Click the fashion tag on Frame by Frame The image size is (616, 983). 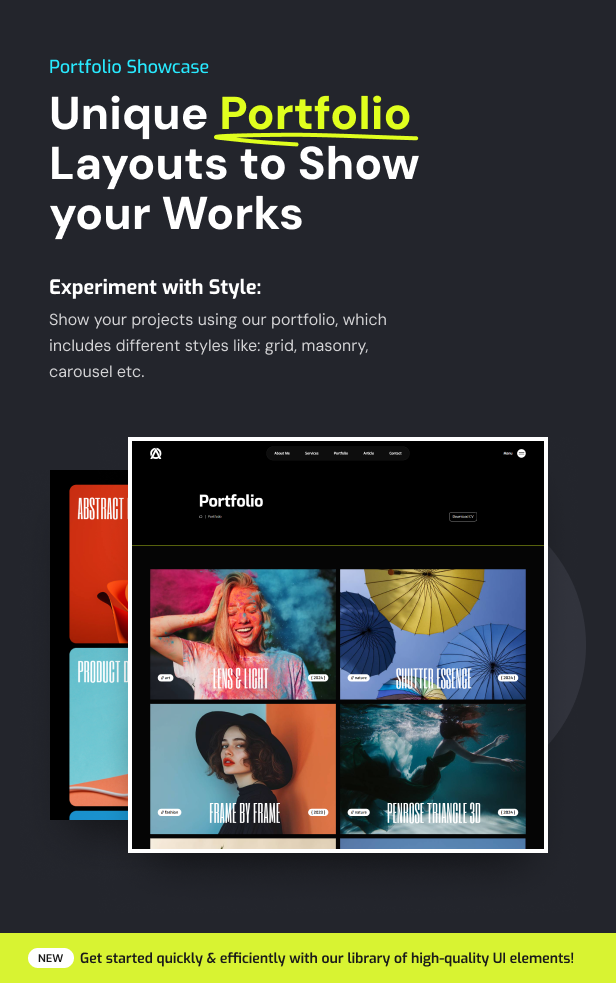[x=169, y=812]
